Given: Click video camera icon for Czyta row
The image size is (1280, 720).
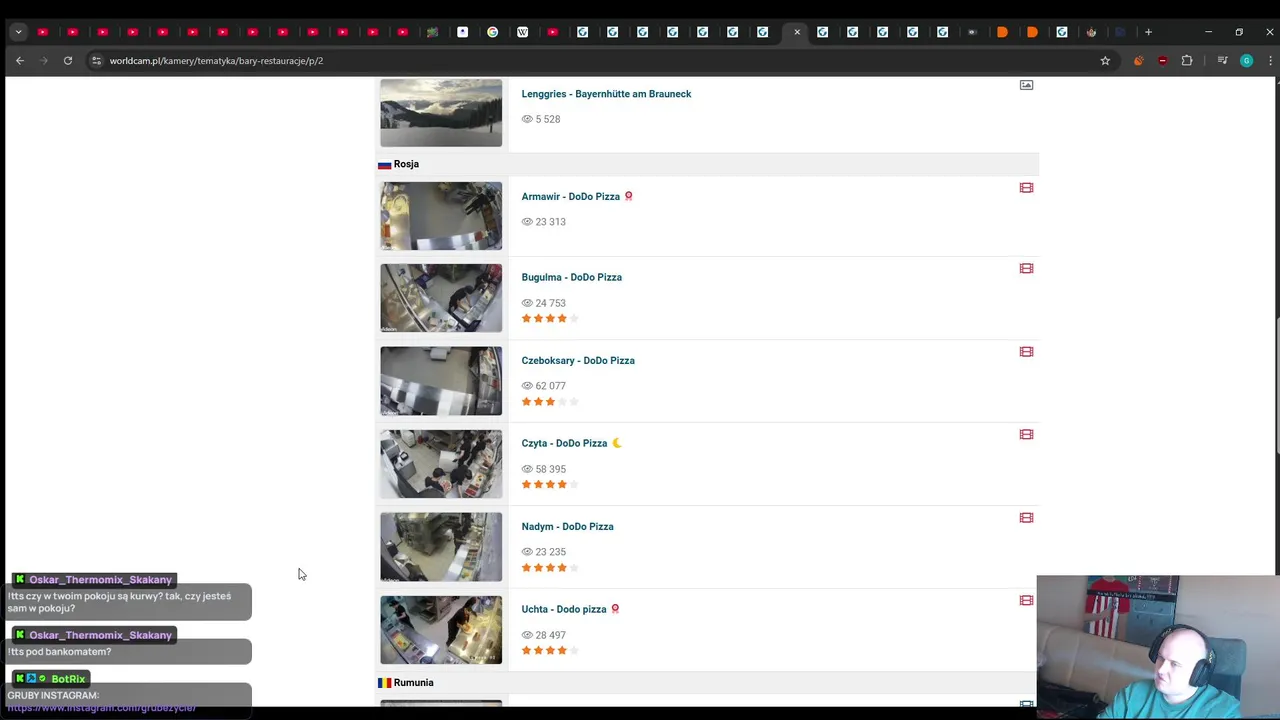Looking at the screenshot, I should pyautogui.click(x=1026, y=435).
